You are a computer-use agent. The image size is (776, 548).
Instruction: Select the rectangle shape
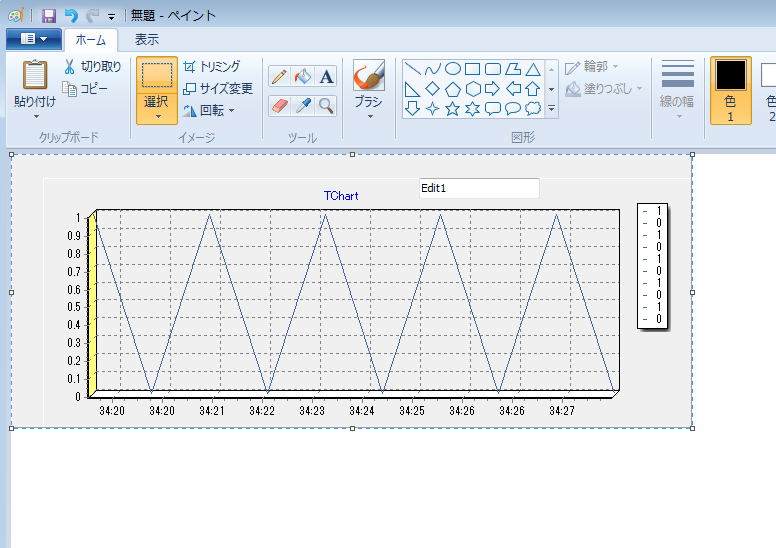point(473,69)
